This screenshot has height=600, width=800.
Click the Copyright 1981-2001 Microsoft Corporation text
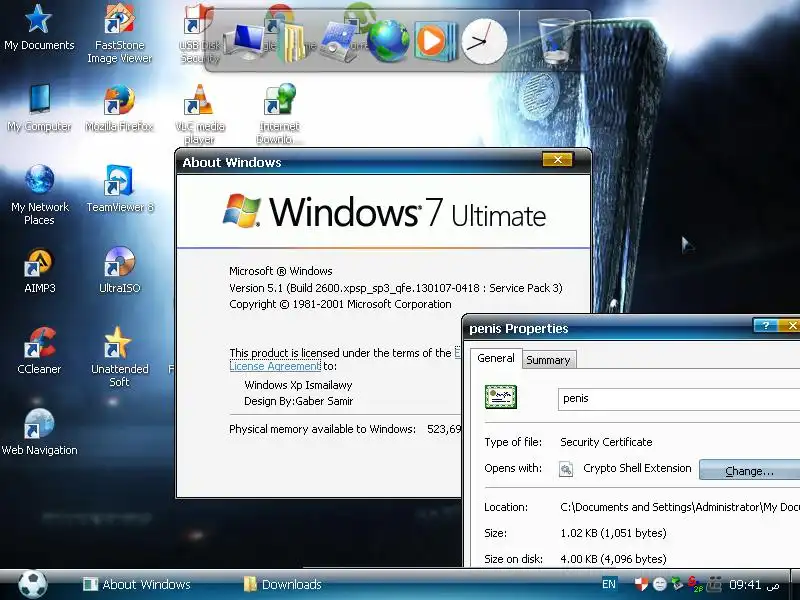[340, 305]
